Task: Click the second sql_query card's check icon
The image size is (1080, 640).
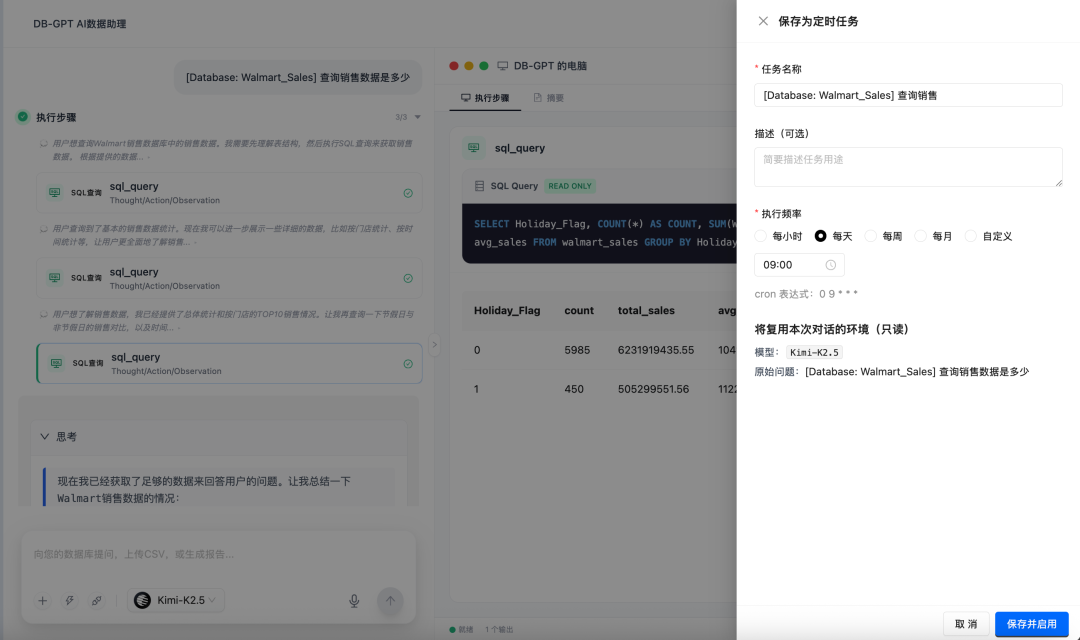Action: (408, 278)
